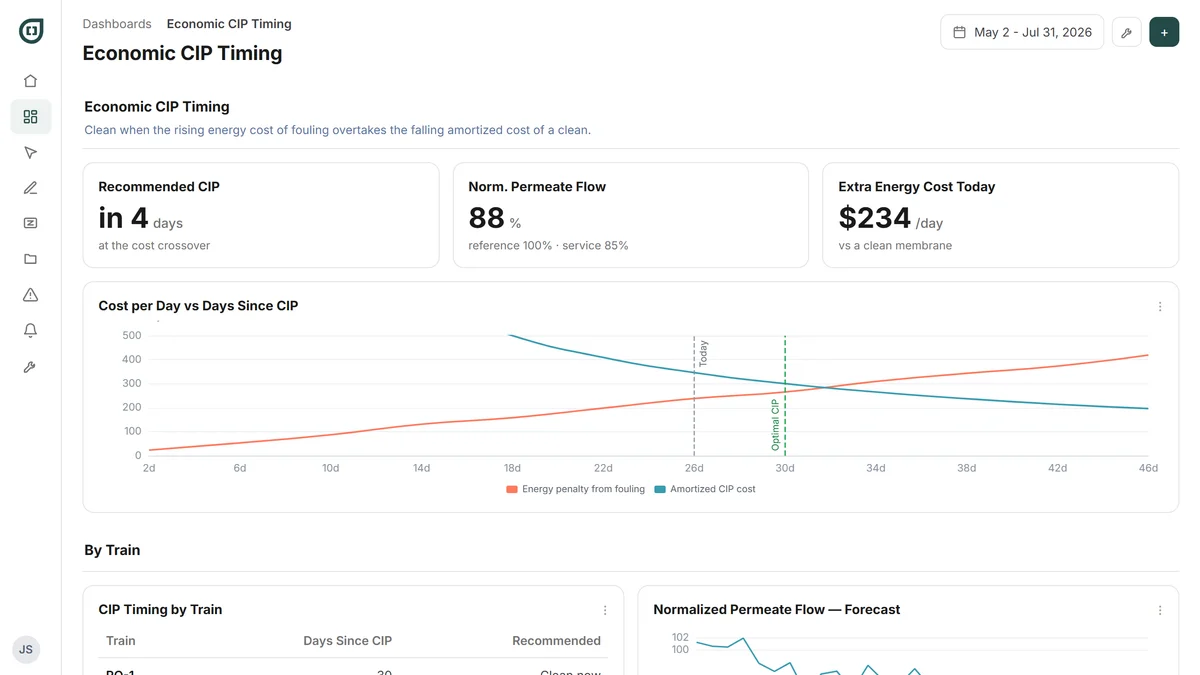Click the 'in 4 days' value

140,218
